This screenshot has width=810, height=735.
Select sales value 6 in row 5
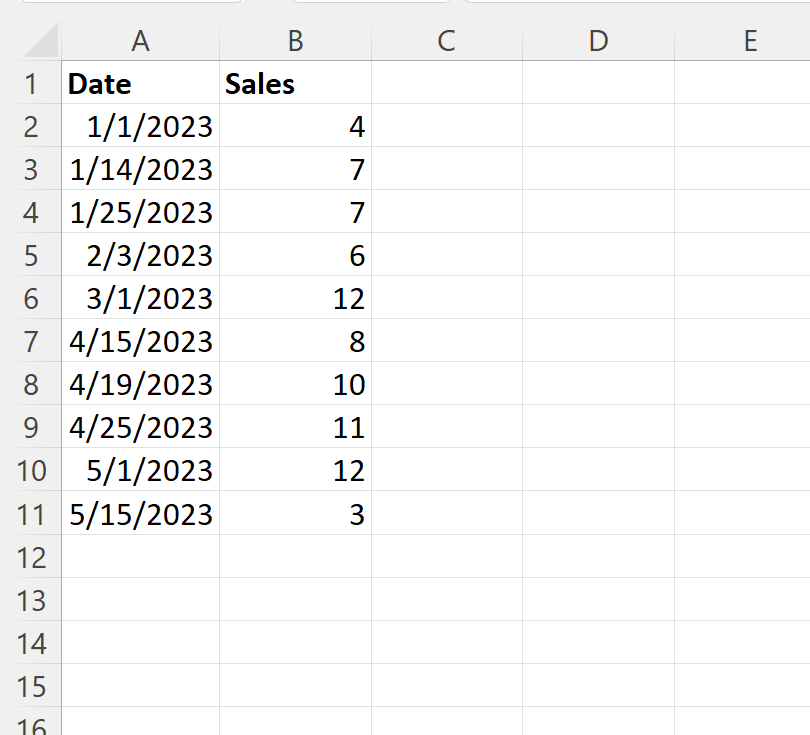[x=295, y=255]
